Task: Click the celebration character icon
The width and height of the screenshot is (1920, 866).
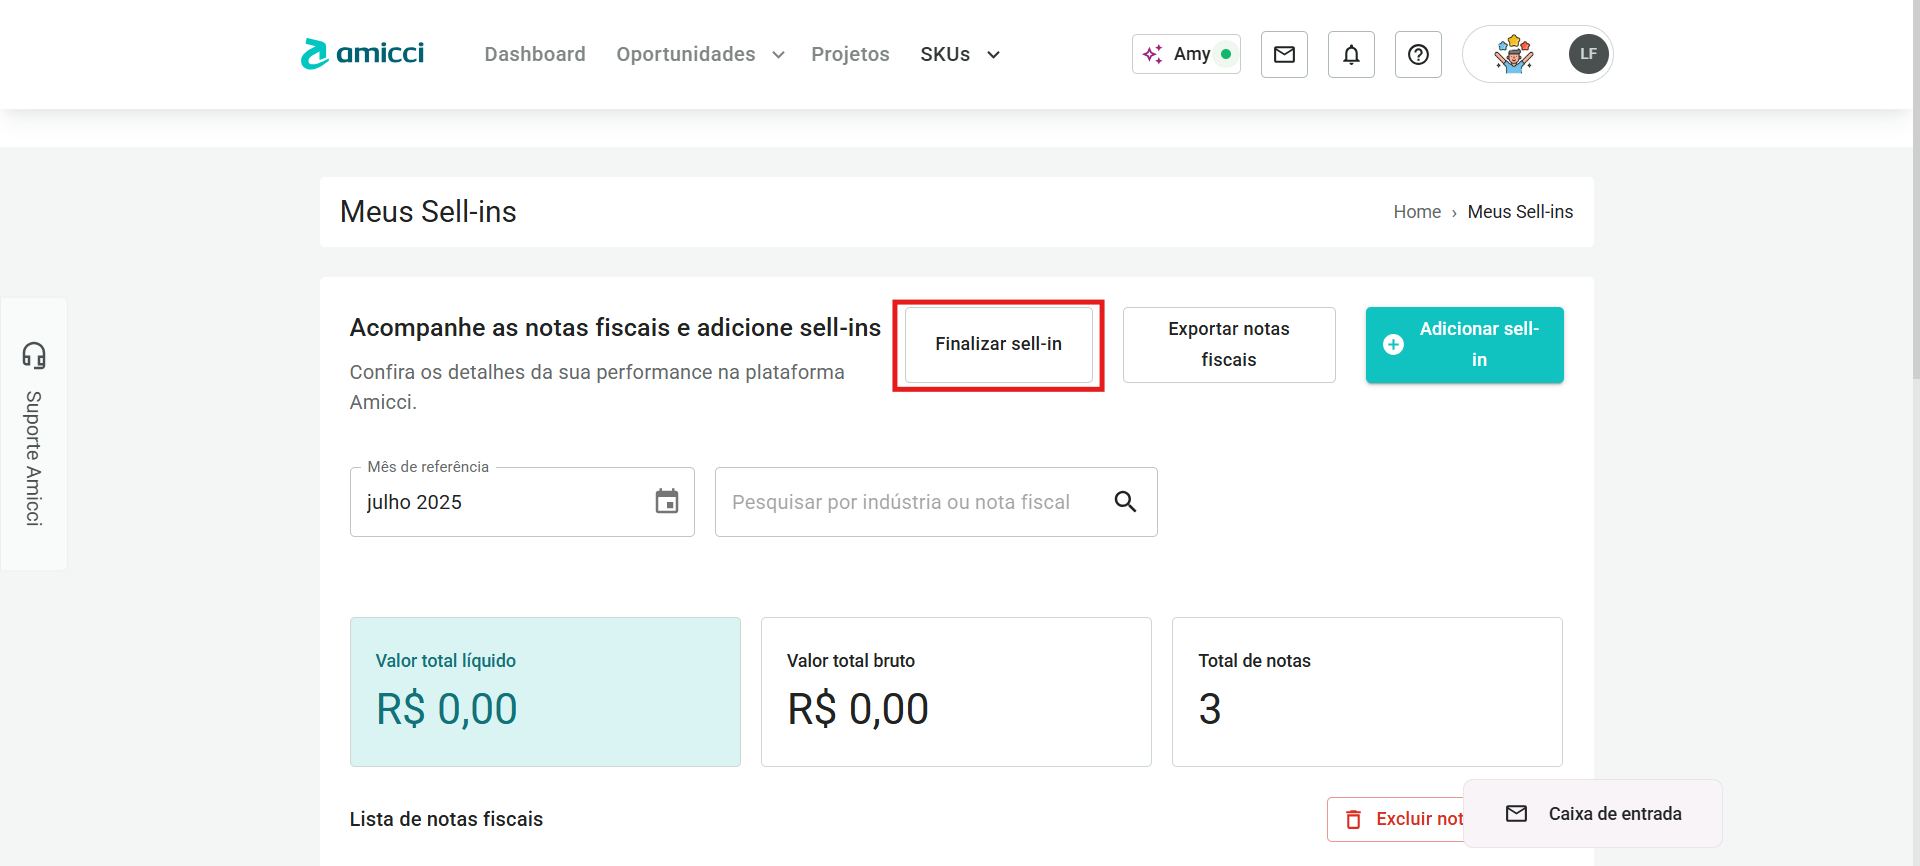Action: point(1513,54)
